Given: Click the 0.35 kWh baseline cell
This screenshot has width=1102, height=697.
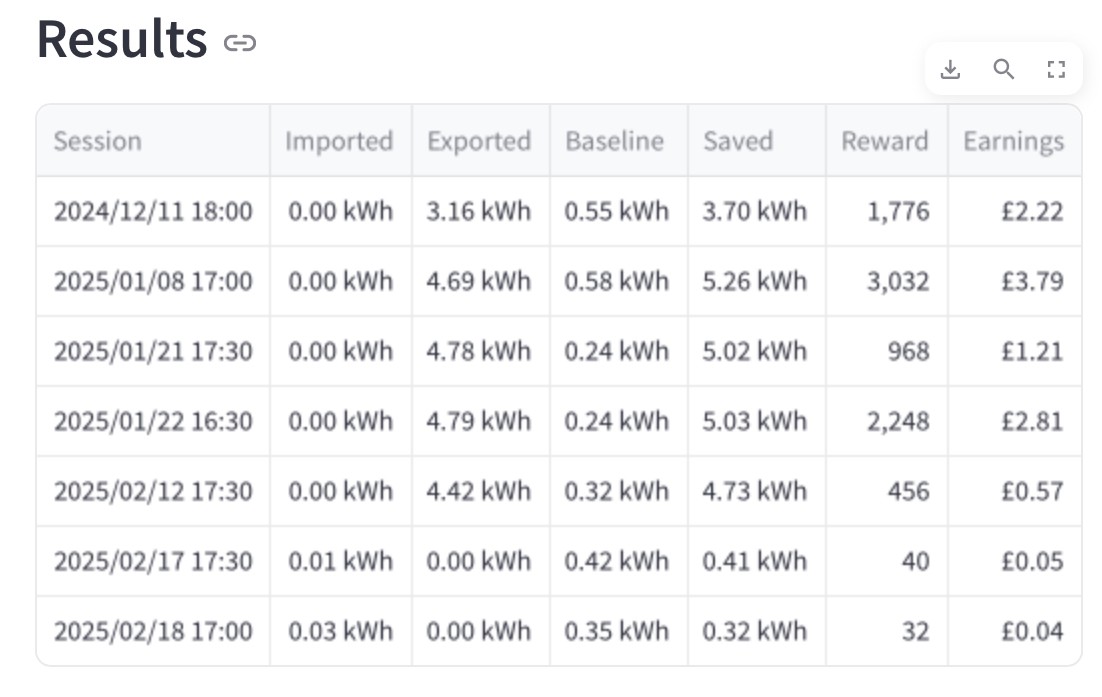Looking at the screenshot, I should point(618,631).
